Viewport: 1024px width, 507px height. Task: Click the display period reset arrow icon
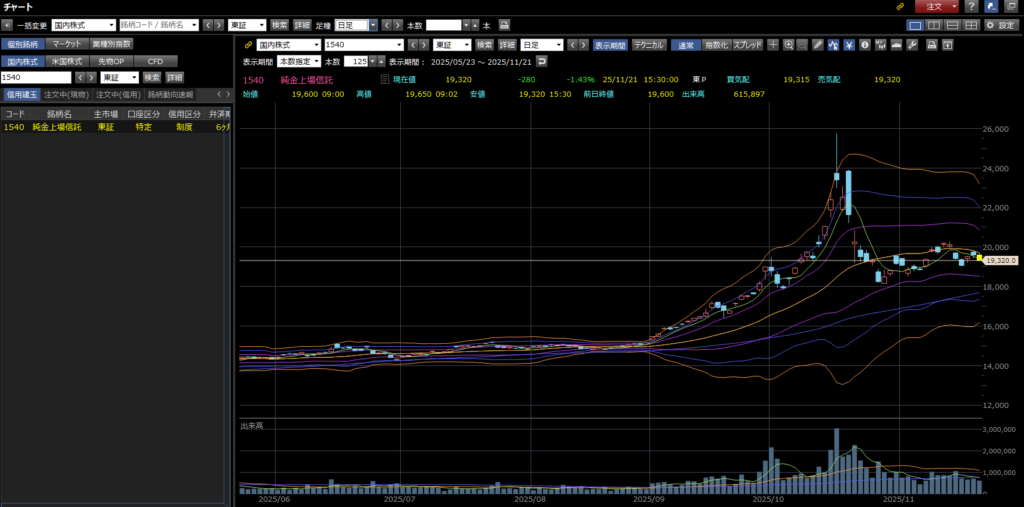tap(541, 61)
